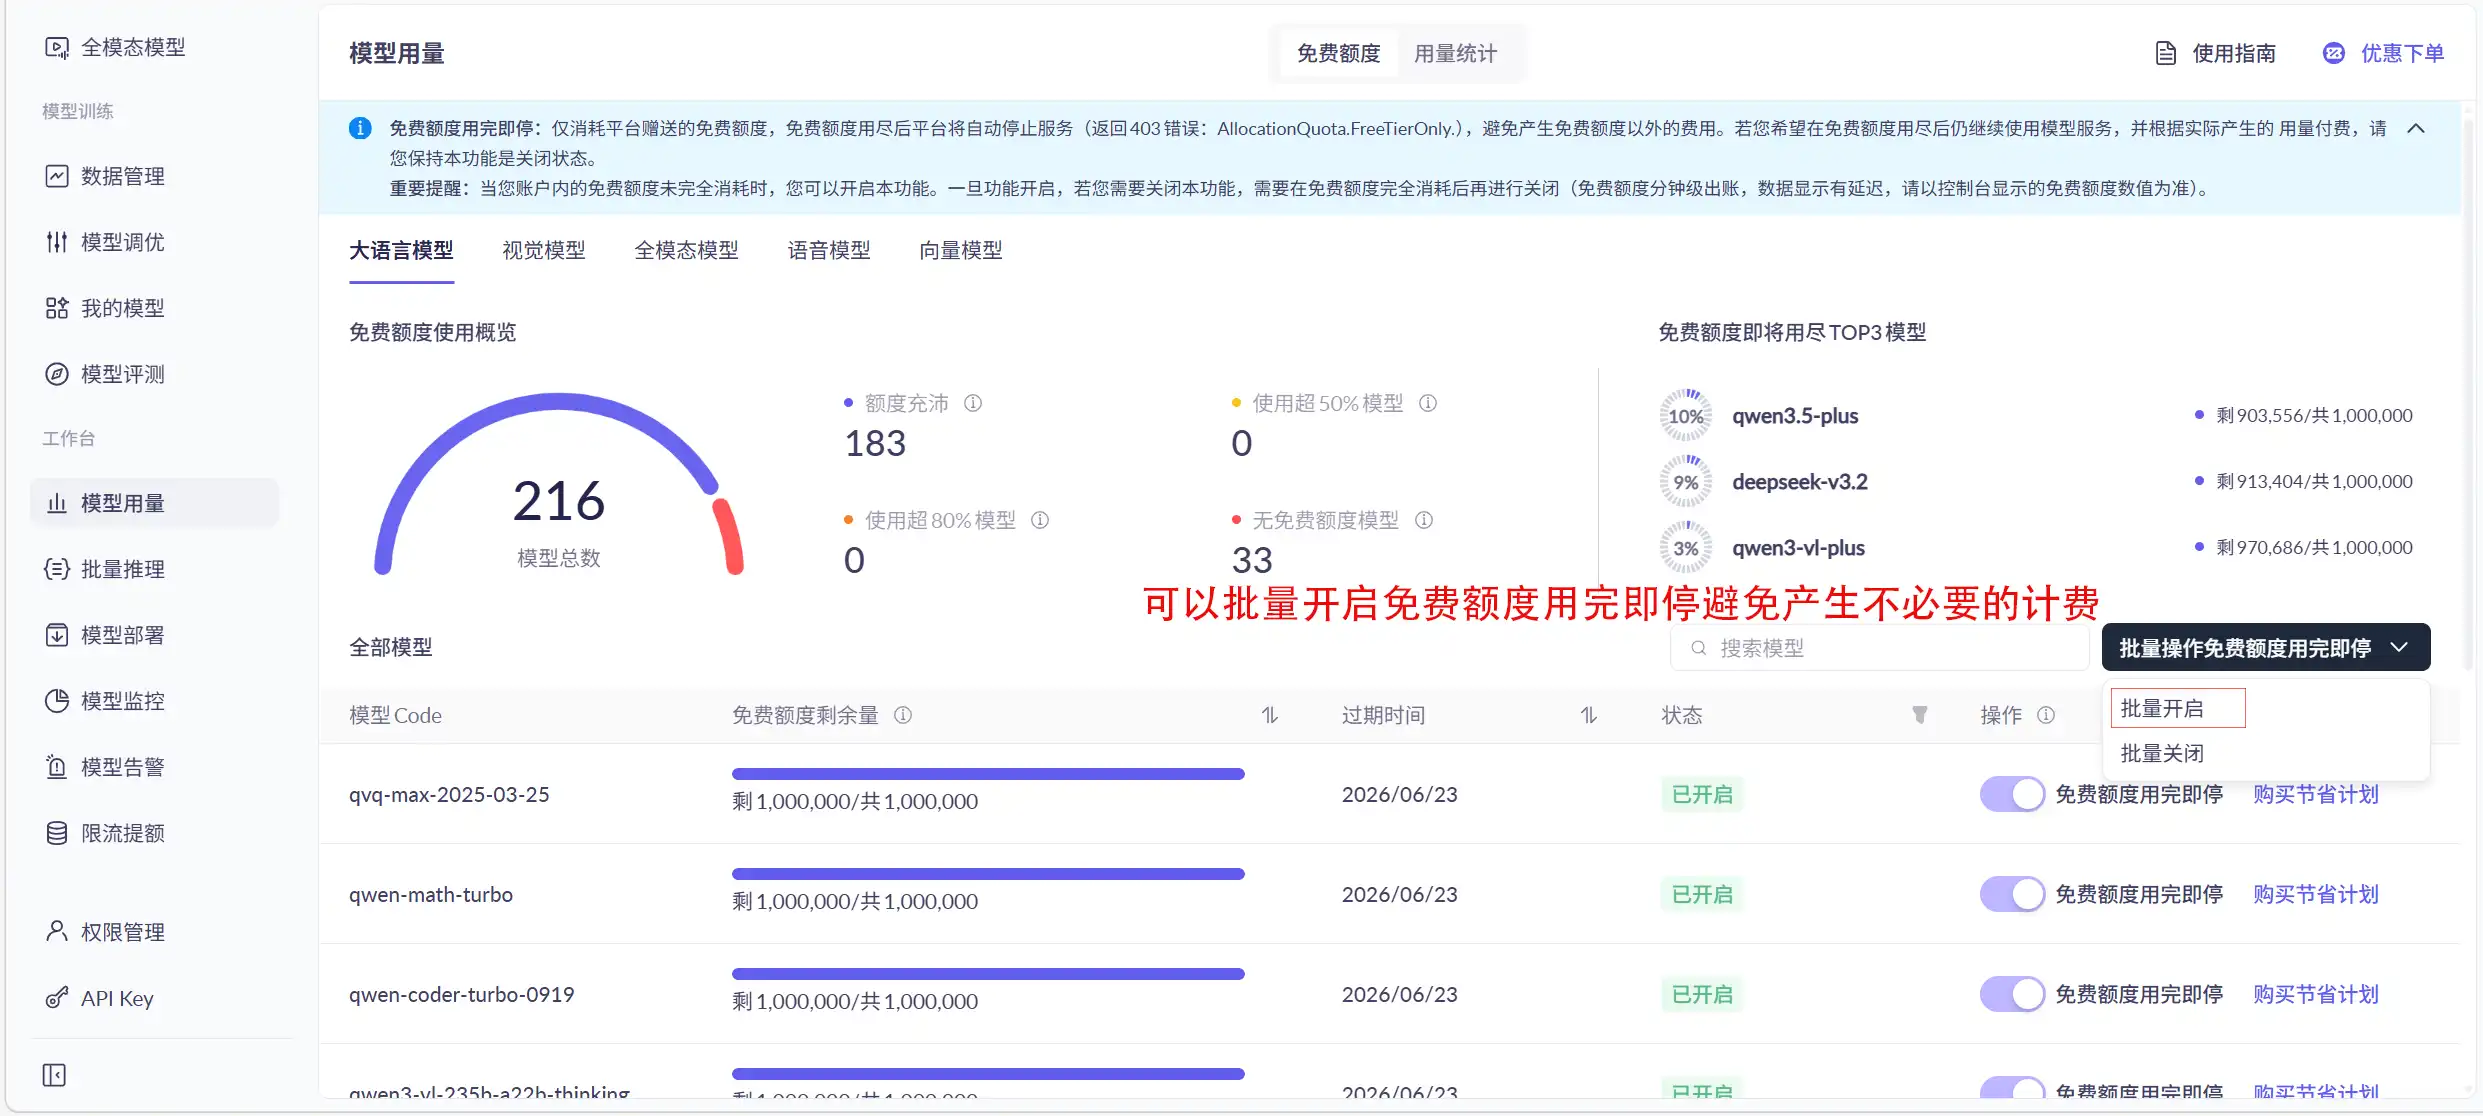Switch to the 免费额度 tab
The width and height of the screenshot is (2483, 1116).
tap(1338, 54)
